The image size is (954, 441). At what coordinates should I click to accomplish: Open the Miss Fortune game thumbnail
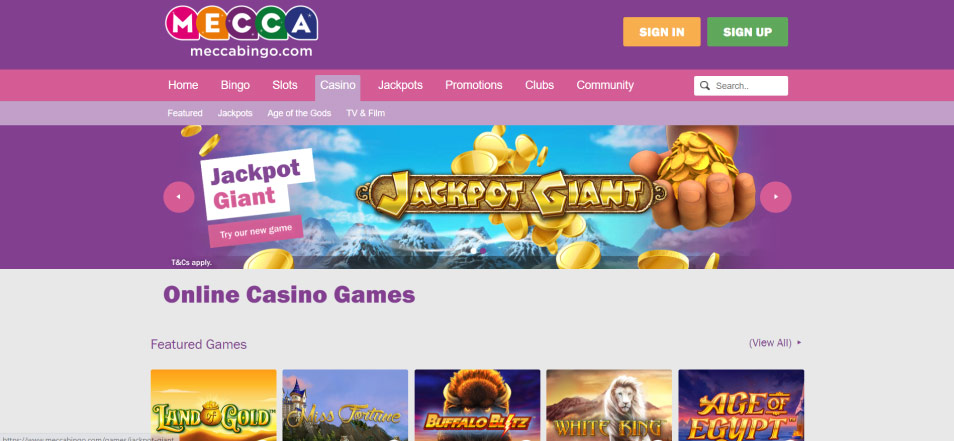(x=345, y=405)
